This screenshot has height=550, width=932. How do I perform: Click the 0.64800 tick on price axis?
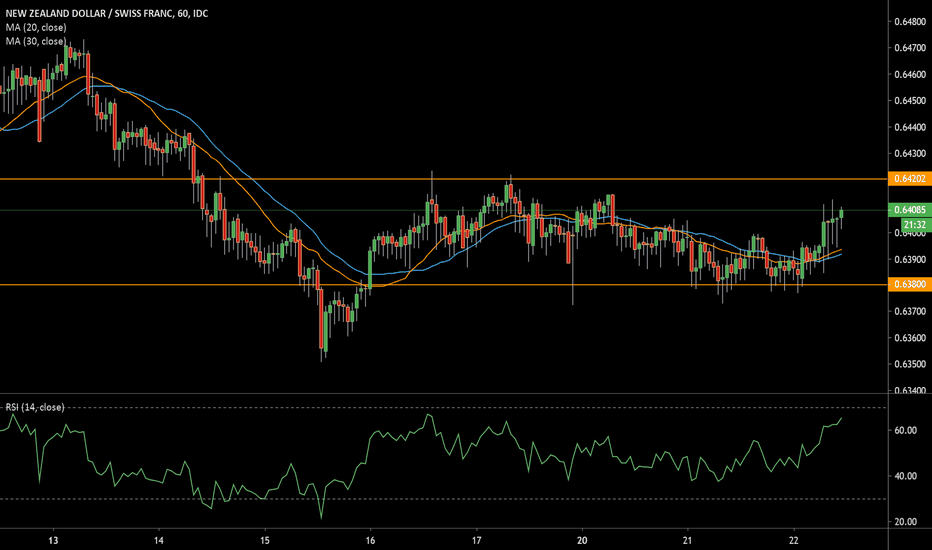[908, 21]
